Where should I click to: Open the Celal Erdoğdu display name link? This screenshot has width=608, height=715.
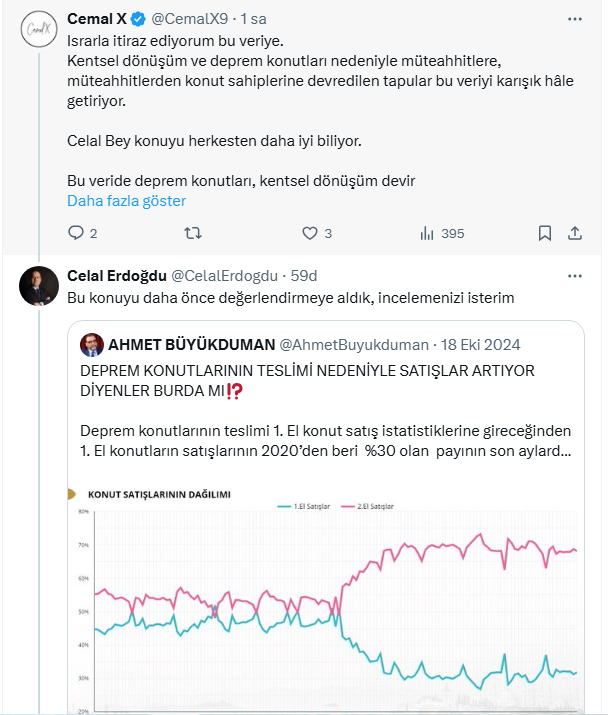pyautogui.click(x=116, y=275)
